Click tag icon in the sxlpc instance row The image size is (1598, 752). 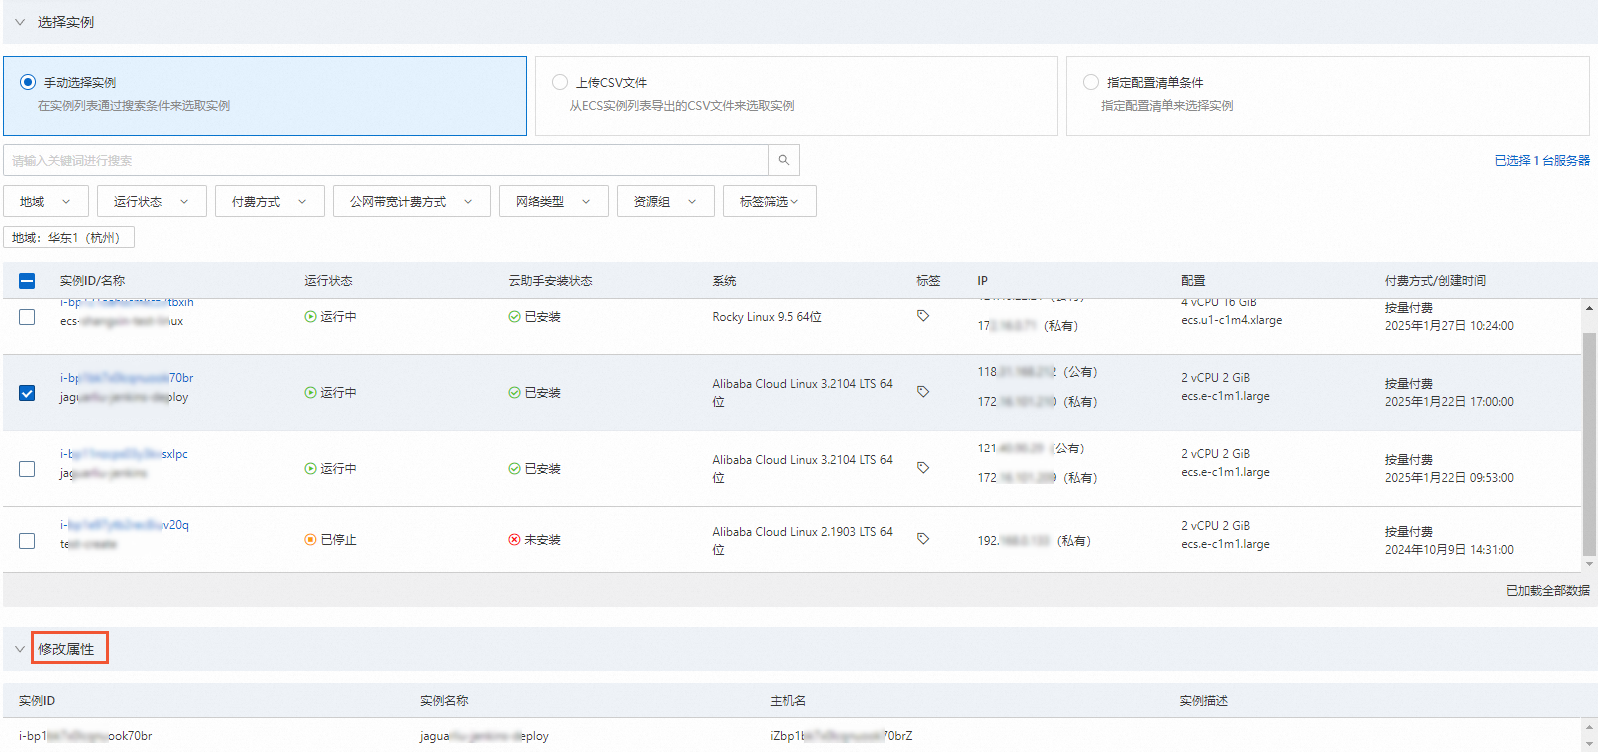tap(923, 468)
